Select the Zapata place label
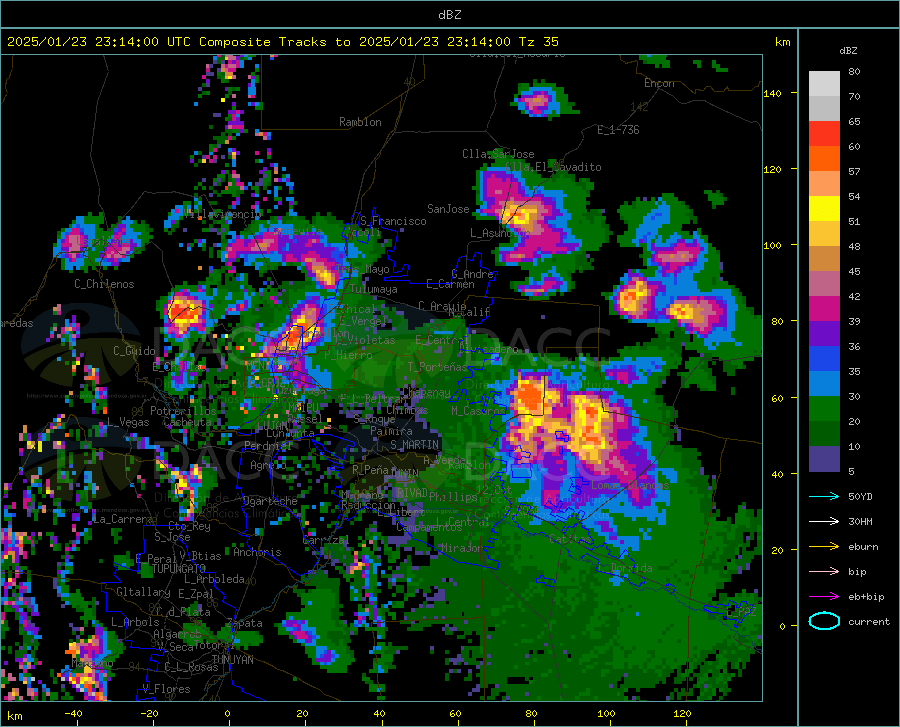 (245, 623)
